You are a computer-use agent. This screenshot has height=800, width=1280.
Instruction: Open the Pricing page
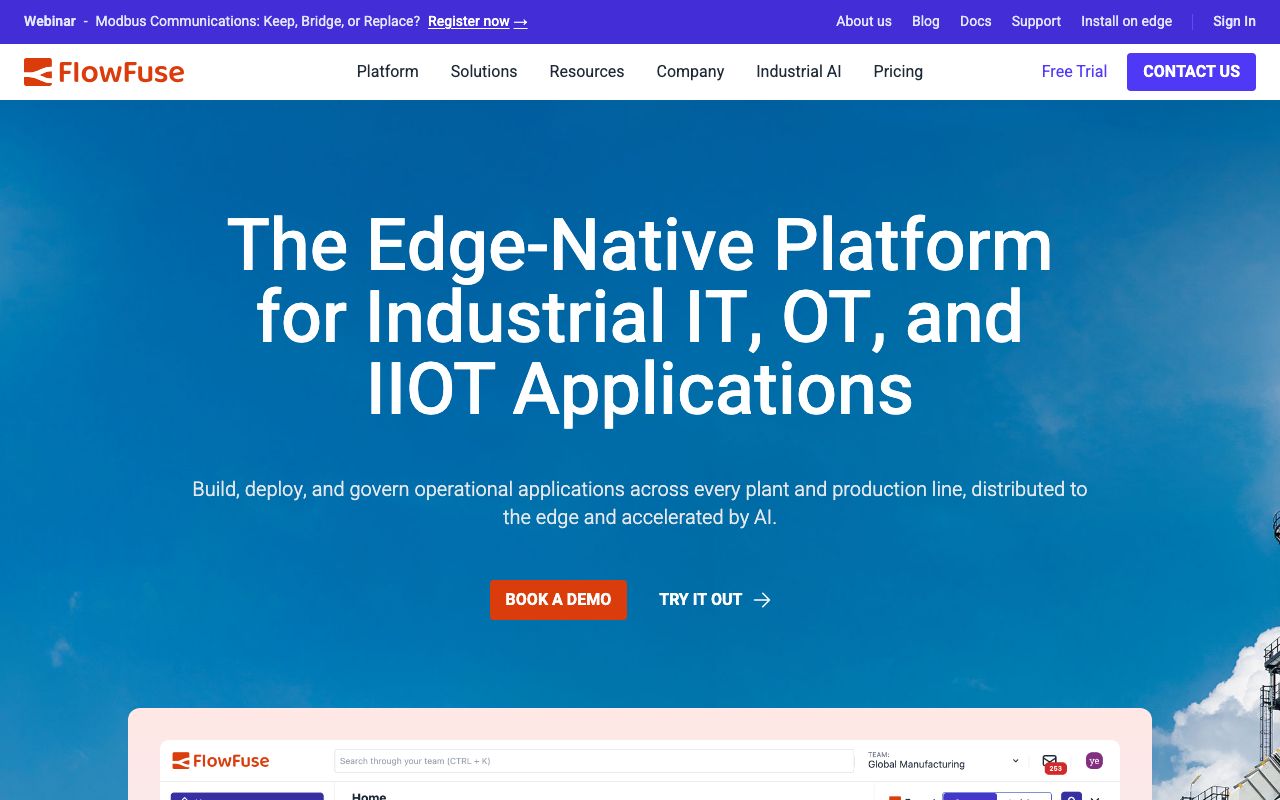click(898, 72)
